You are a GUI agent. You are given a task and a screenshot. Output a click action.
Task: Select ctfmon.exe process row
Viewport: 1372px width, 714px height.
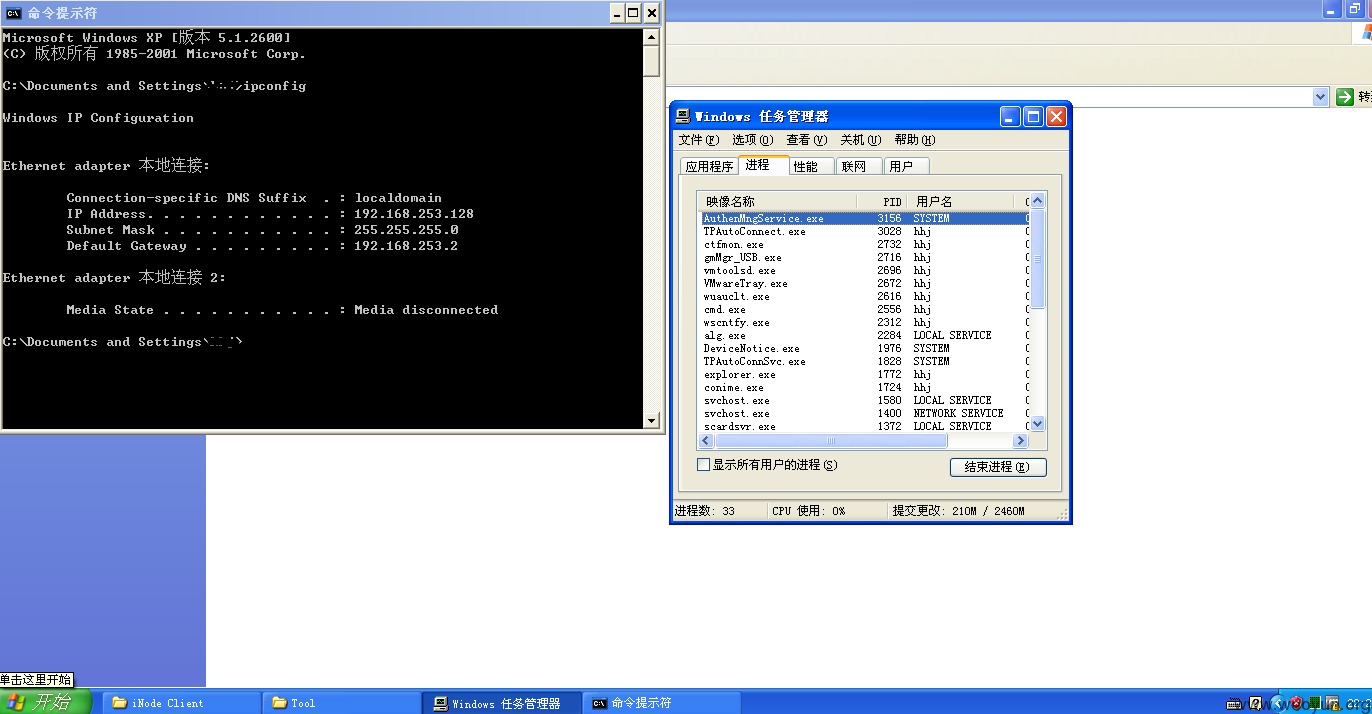coord(864,244)
